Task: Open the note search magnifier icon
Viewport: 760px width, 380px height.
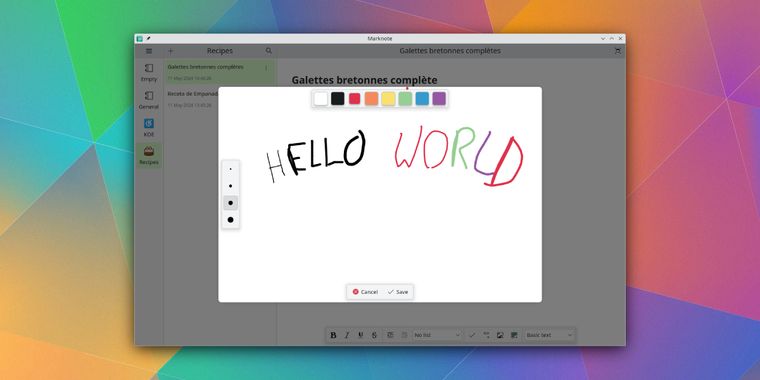Action: point(269,51)
